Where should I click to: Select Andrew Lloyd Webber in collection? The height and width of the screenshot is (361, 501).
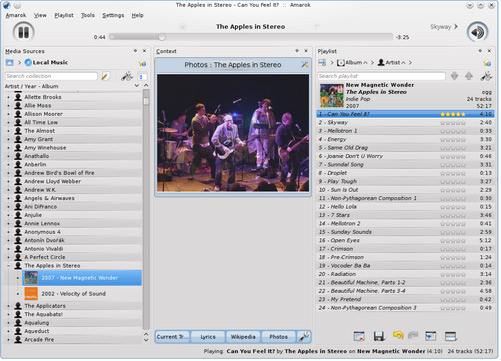[52, 181]
